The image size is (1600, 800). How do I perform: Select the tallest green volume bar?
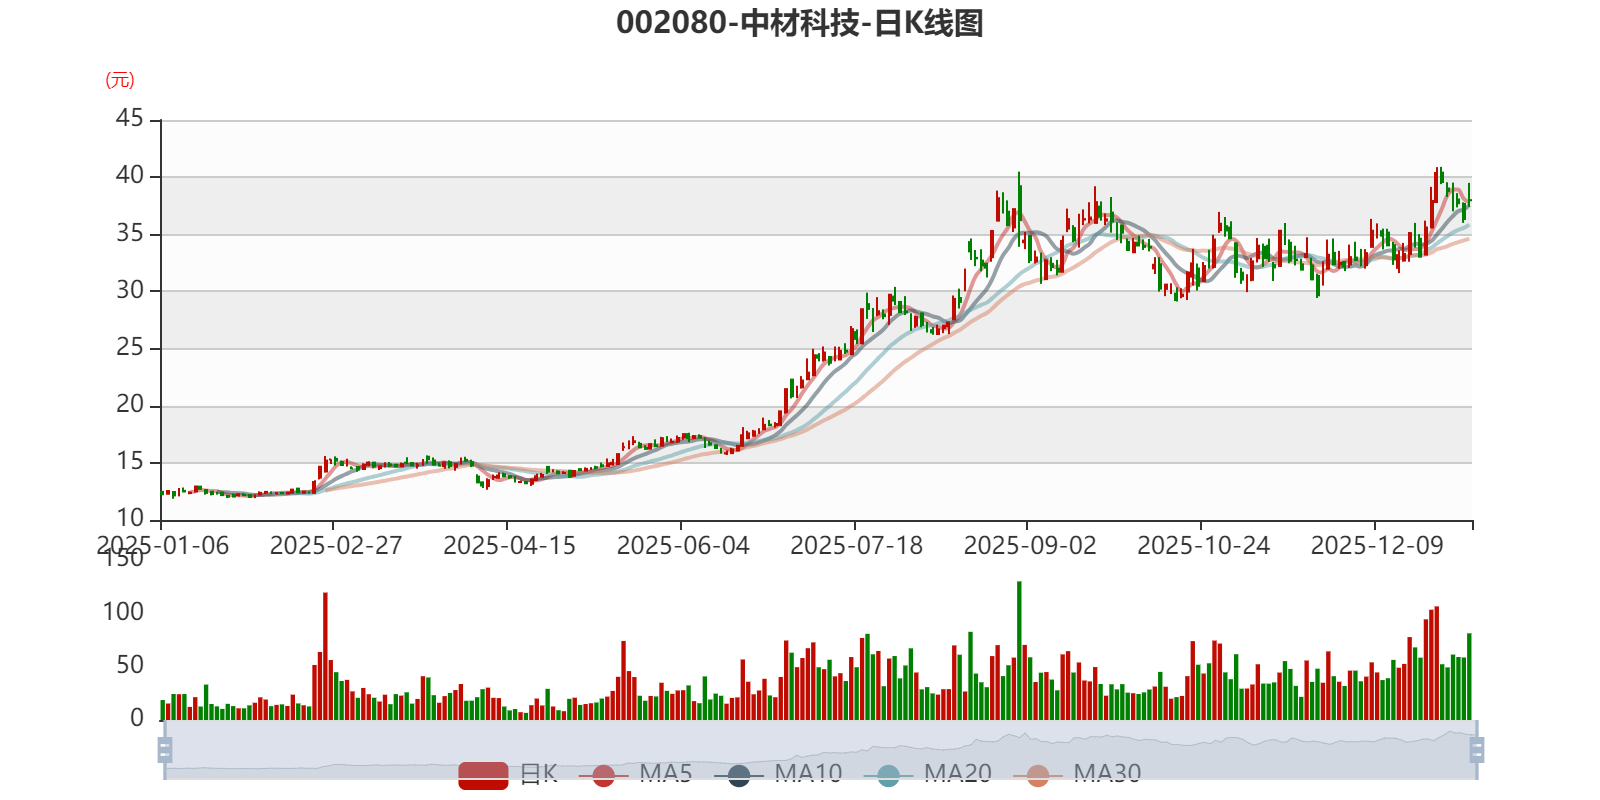1019,650
